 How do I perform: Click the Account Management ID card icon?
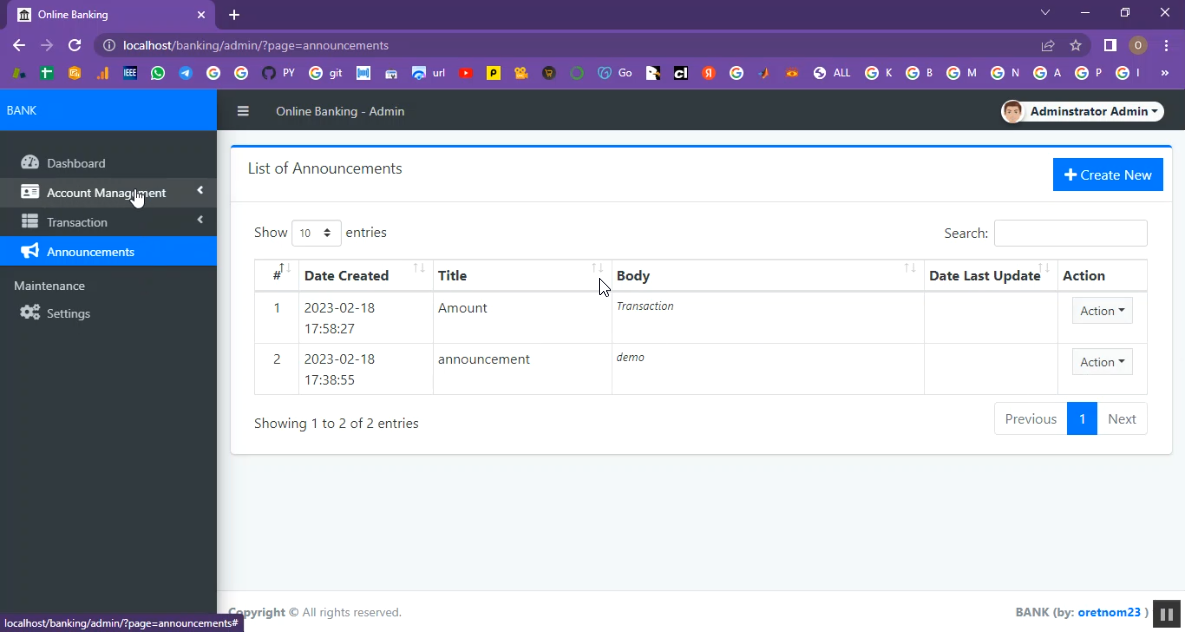coord(30,192)
